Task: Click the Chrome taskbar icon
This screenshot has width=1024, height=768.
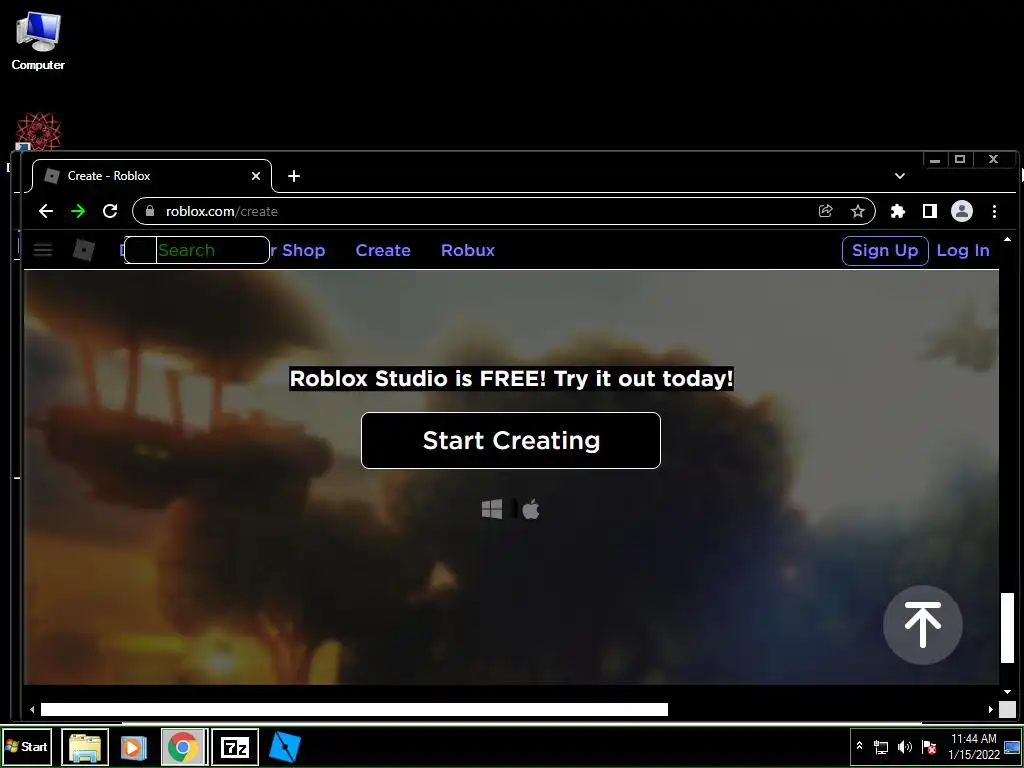Action: (x=184, y=747)
